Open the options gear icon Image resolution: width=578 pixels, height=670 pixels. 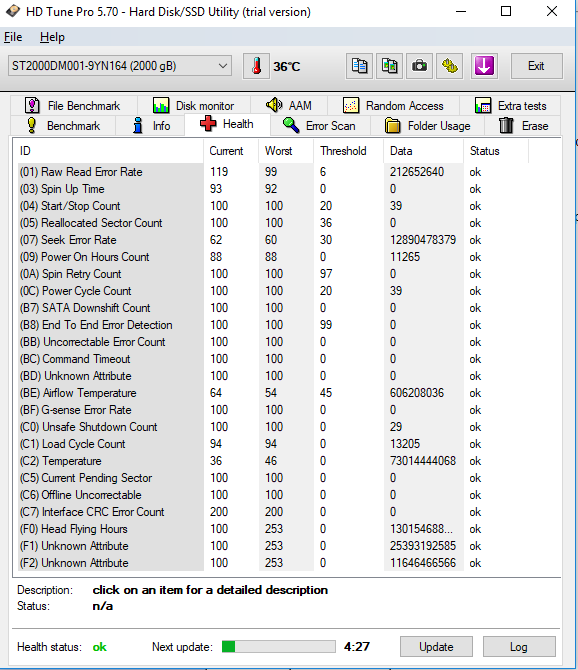[449, 66]
